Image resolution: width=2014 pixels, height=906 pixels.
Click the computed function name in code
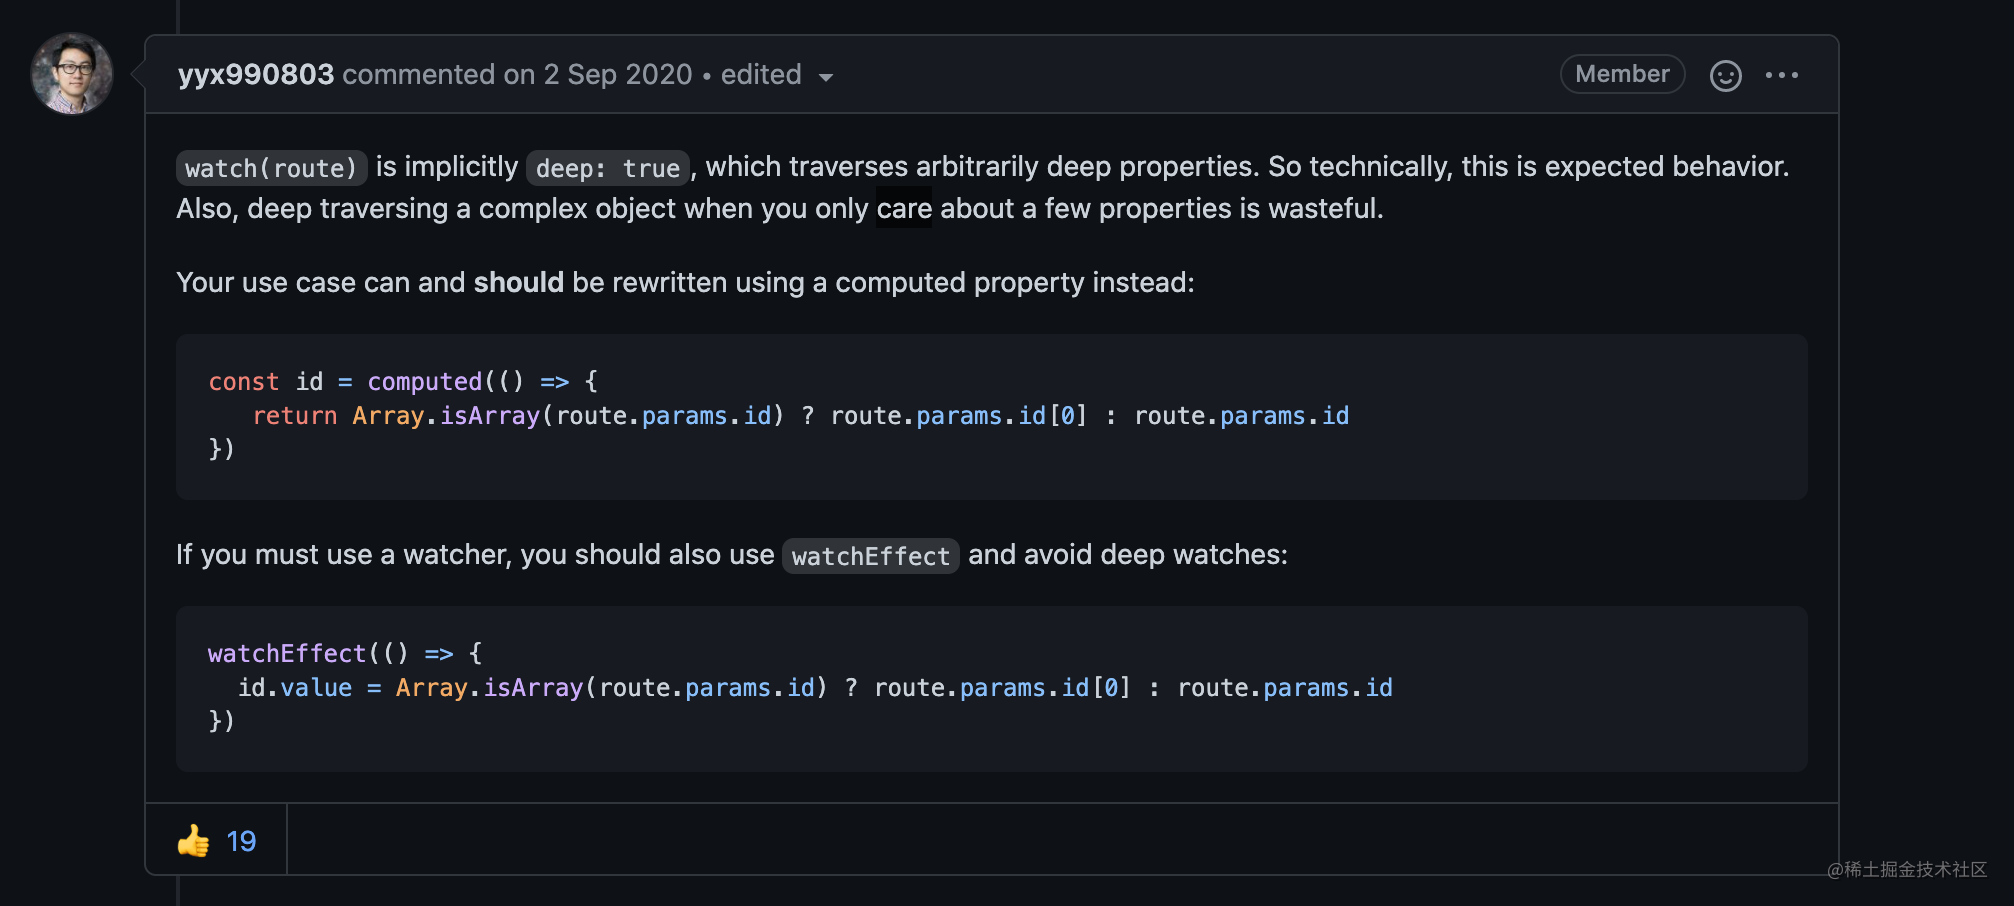coord(425,382)
